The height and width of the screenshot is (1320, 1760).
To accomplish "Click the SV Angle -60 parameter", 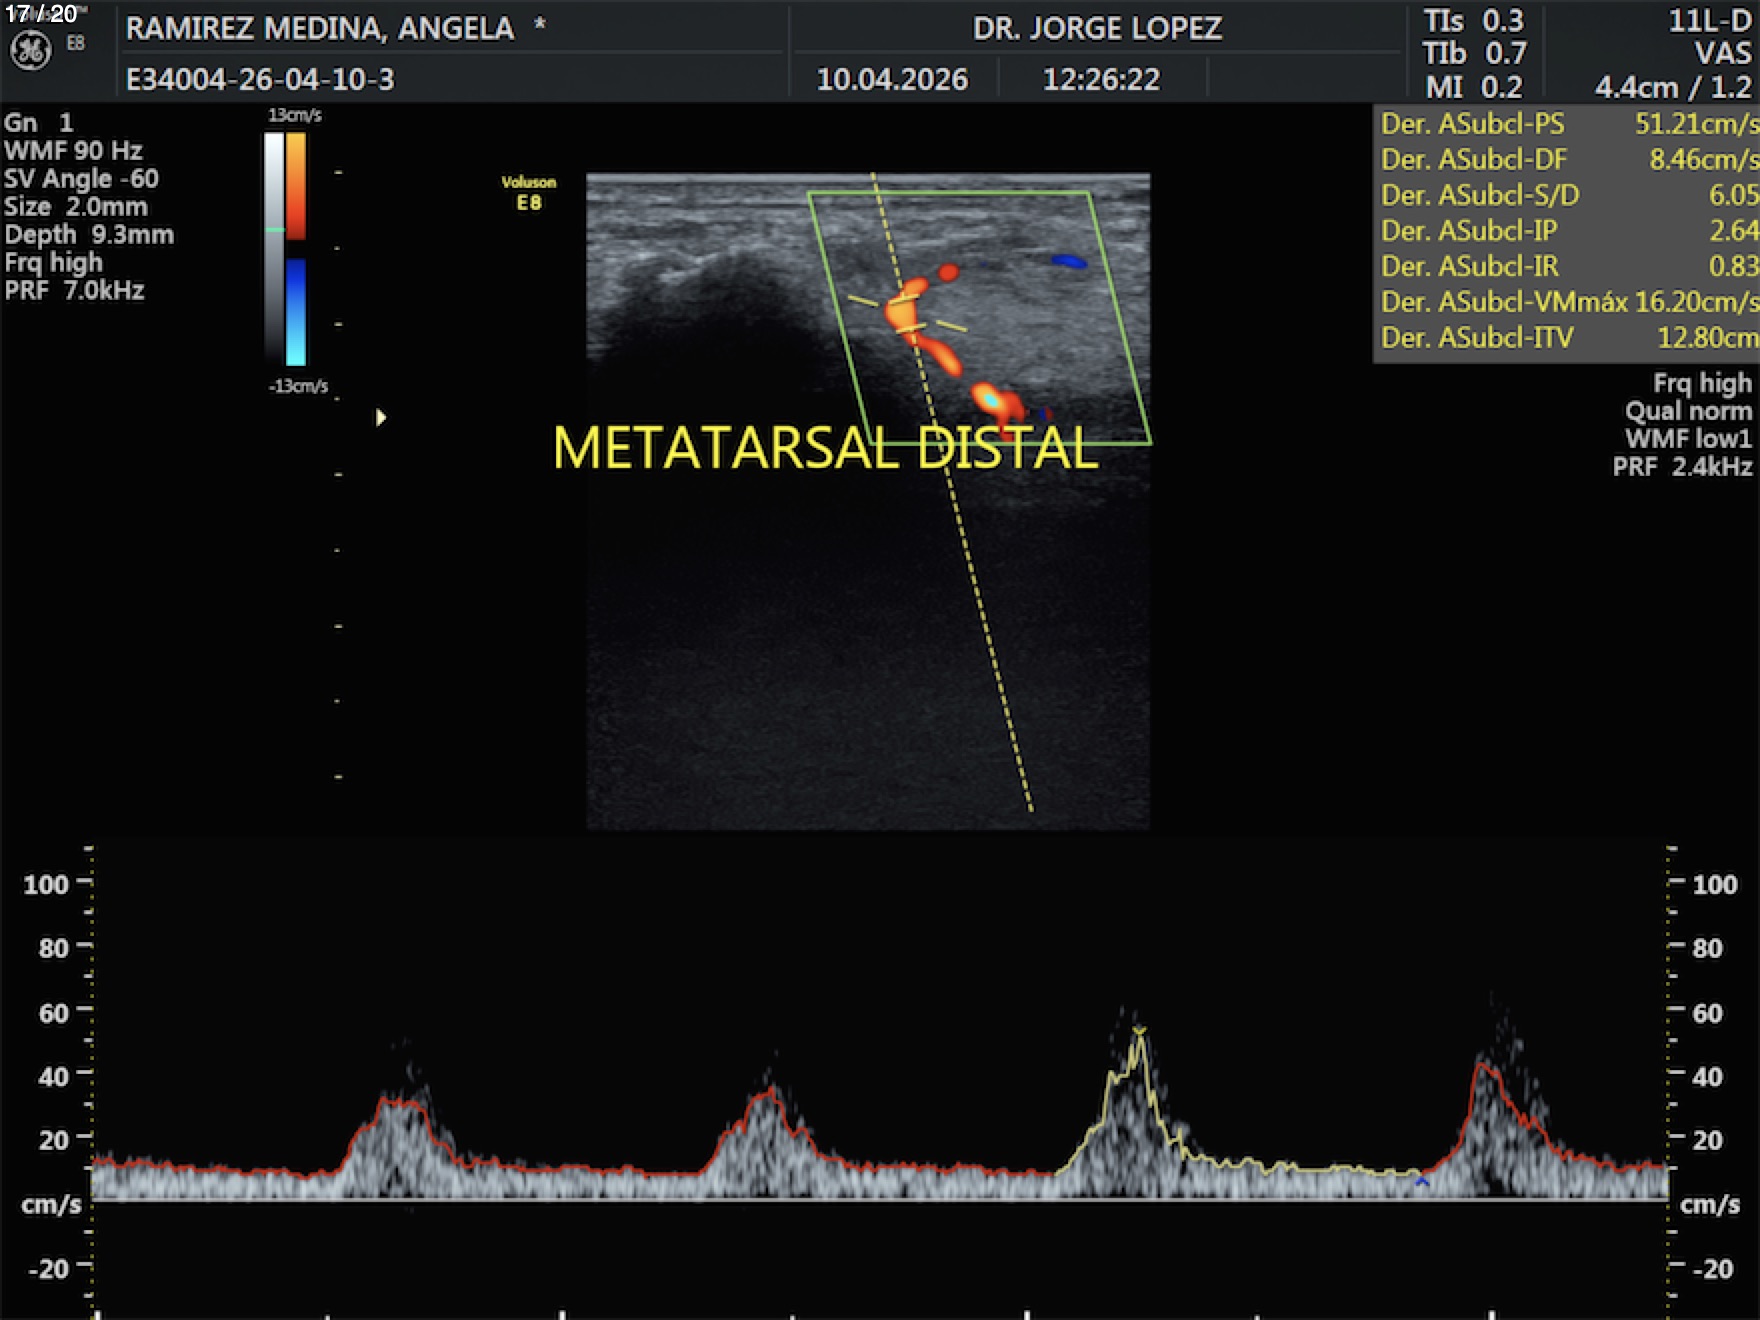I will [81, 179].
